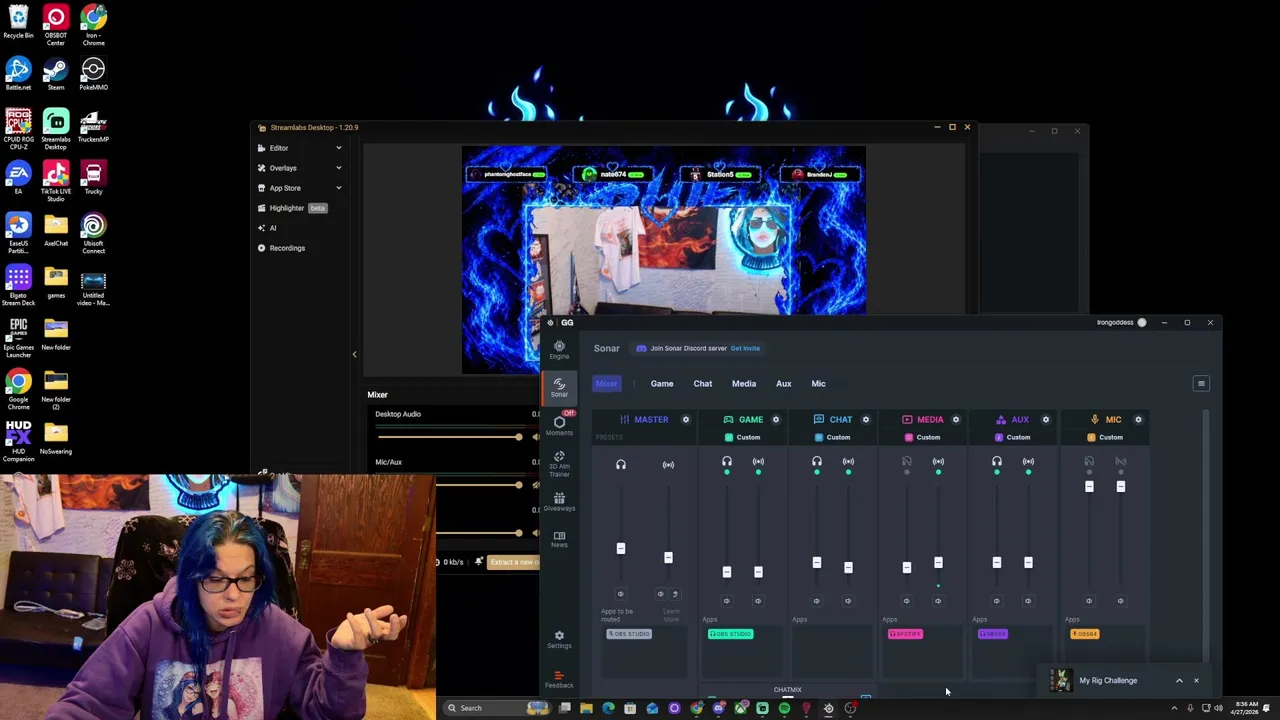Open the Engine section in GG sidebar
The image size is (1280, 720).
559,350
